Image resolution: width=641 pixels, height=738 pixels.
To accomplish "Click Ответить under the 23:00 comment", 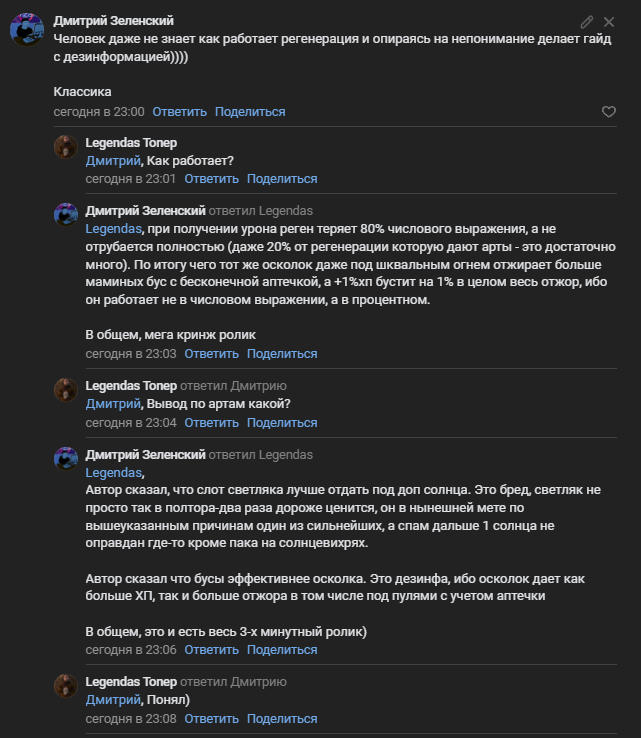I will coord(180,112).
